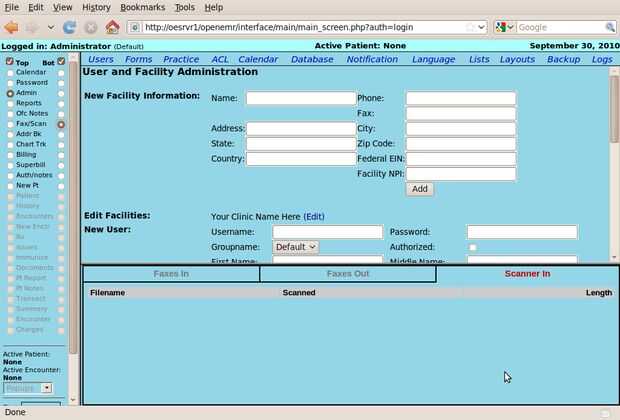
Task: Reload the page with the refresh icon
Action: [70, 27]
